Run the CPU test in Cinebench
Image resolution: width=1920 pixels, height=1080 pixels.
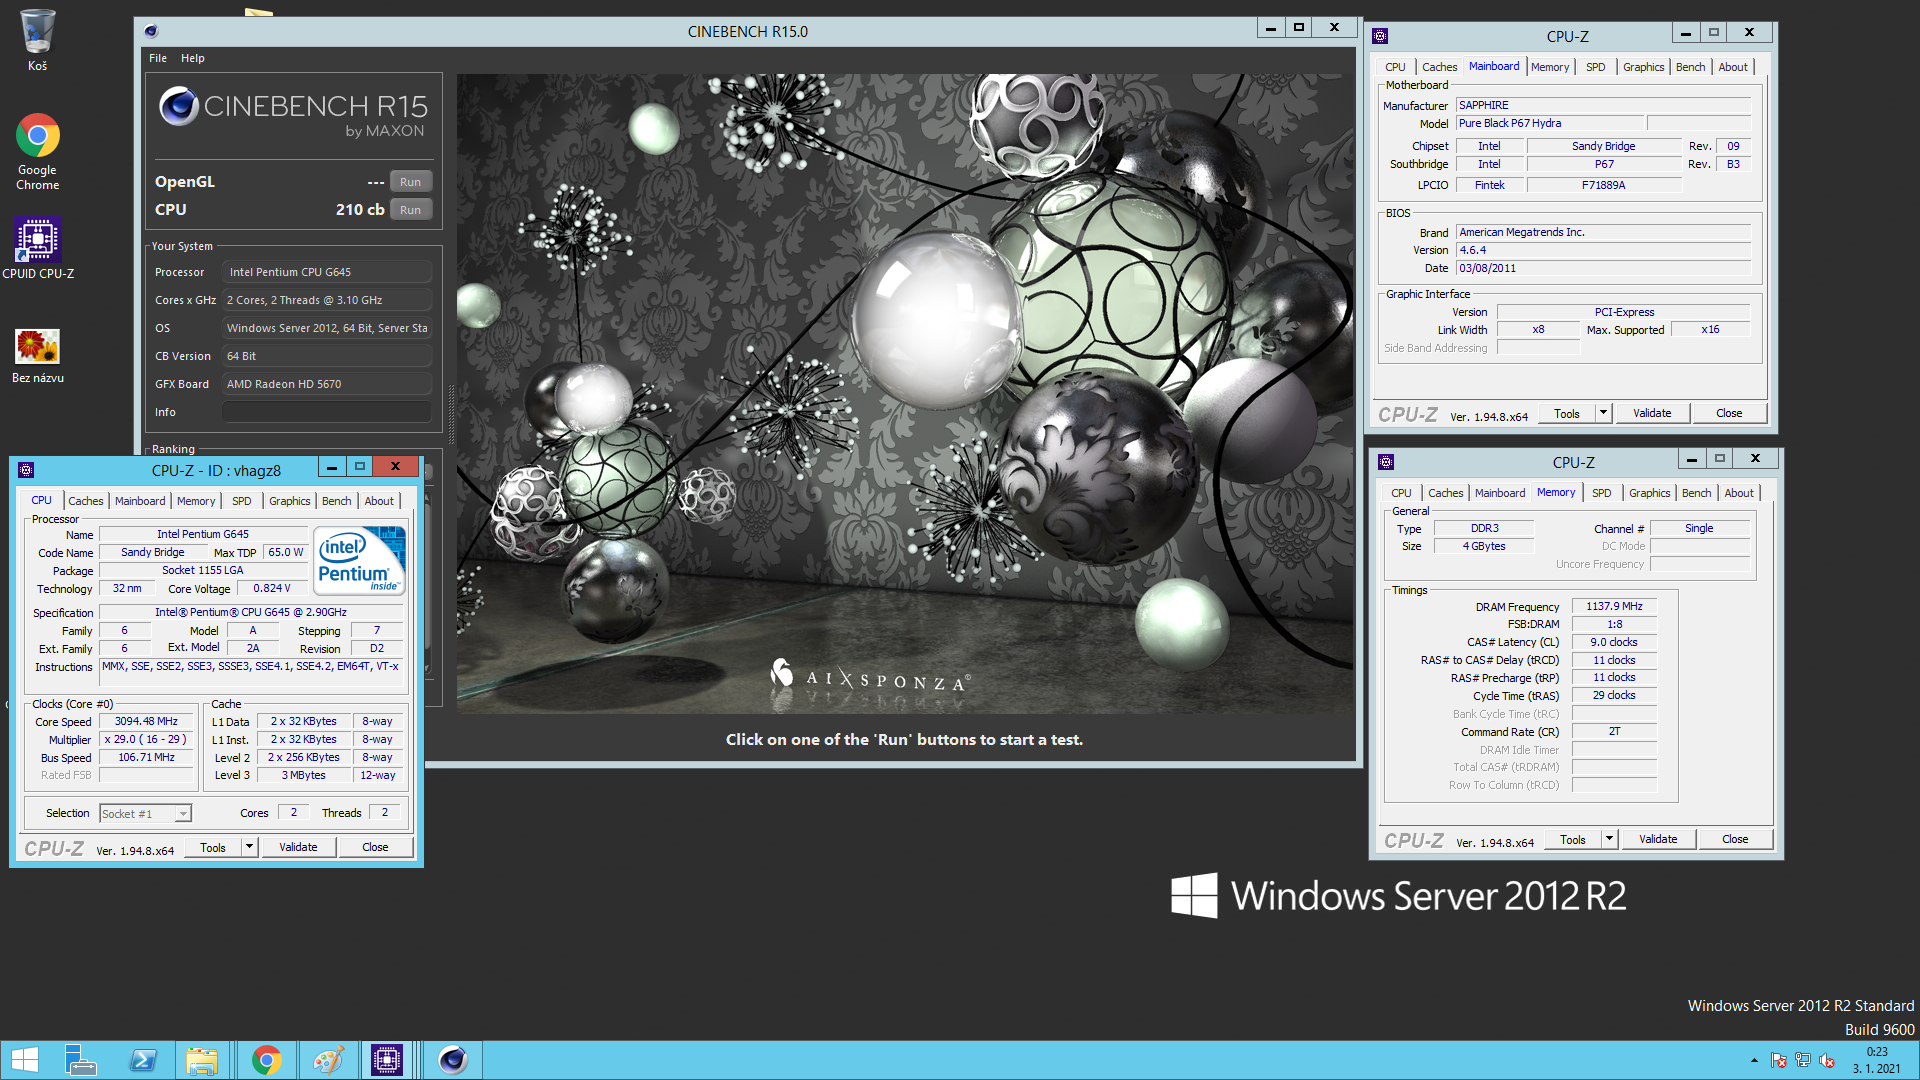pyautogui.click(x=410, y=210)
